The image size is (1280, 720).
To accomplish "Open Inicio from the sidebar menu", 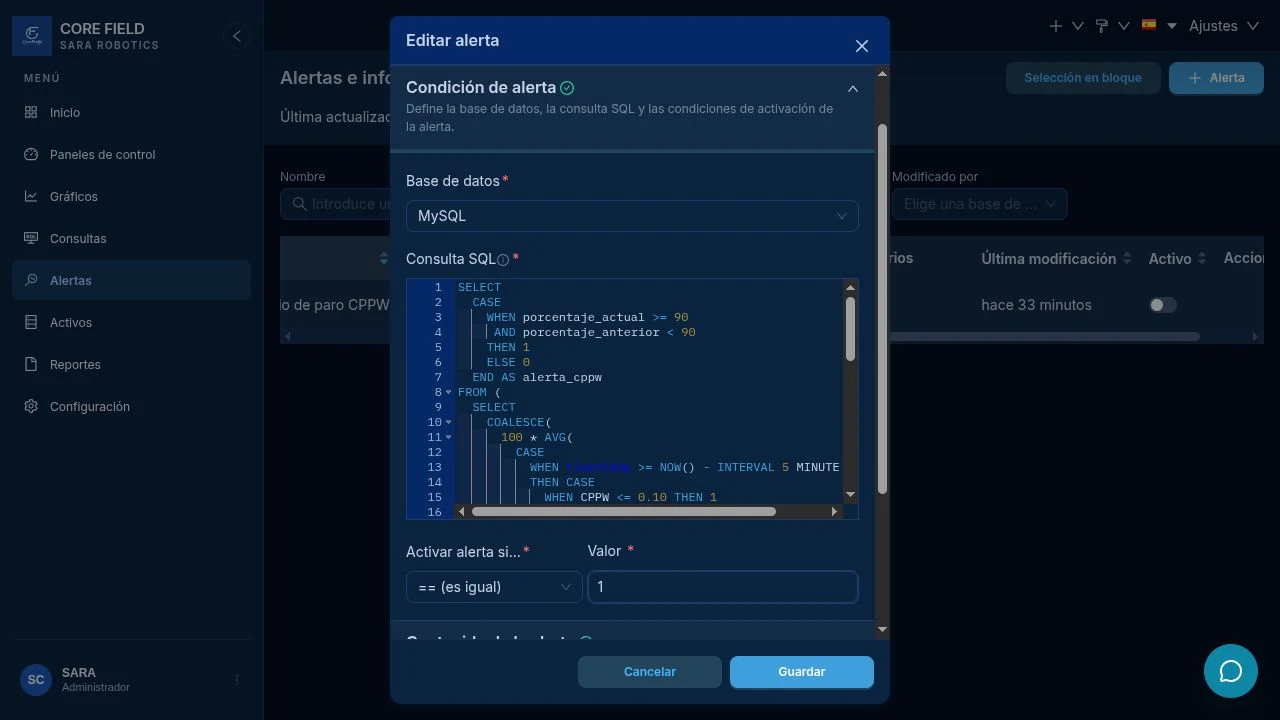I will coord(131,112).
